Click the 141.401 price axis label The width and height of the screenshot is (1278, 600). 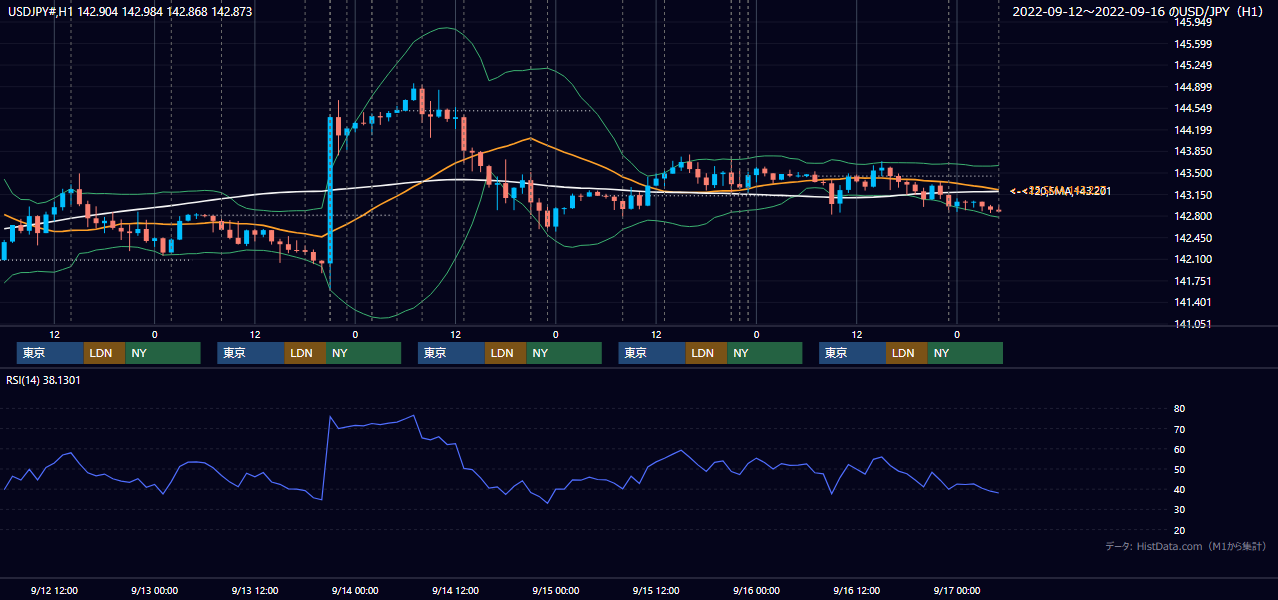pos(1194,302)
